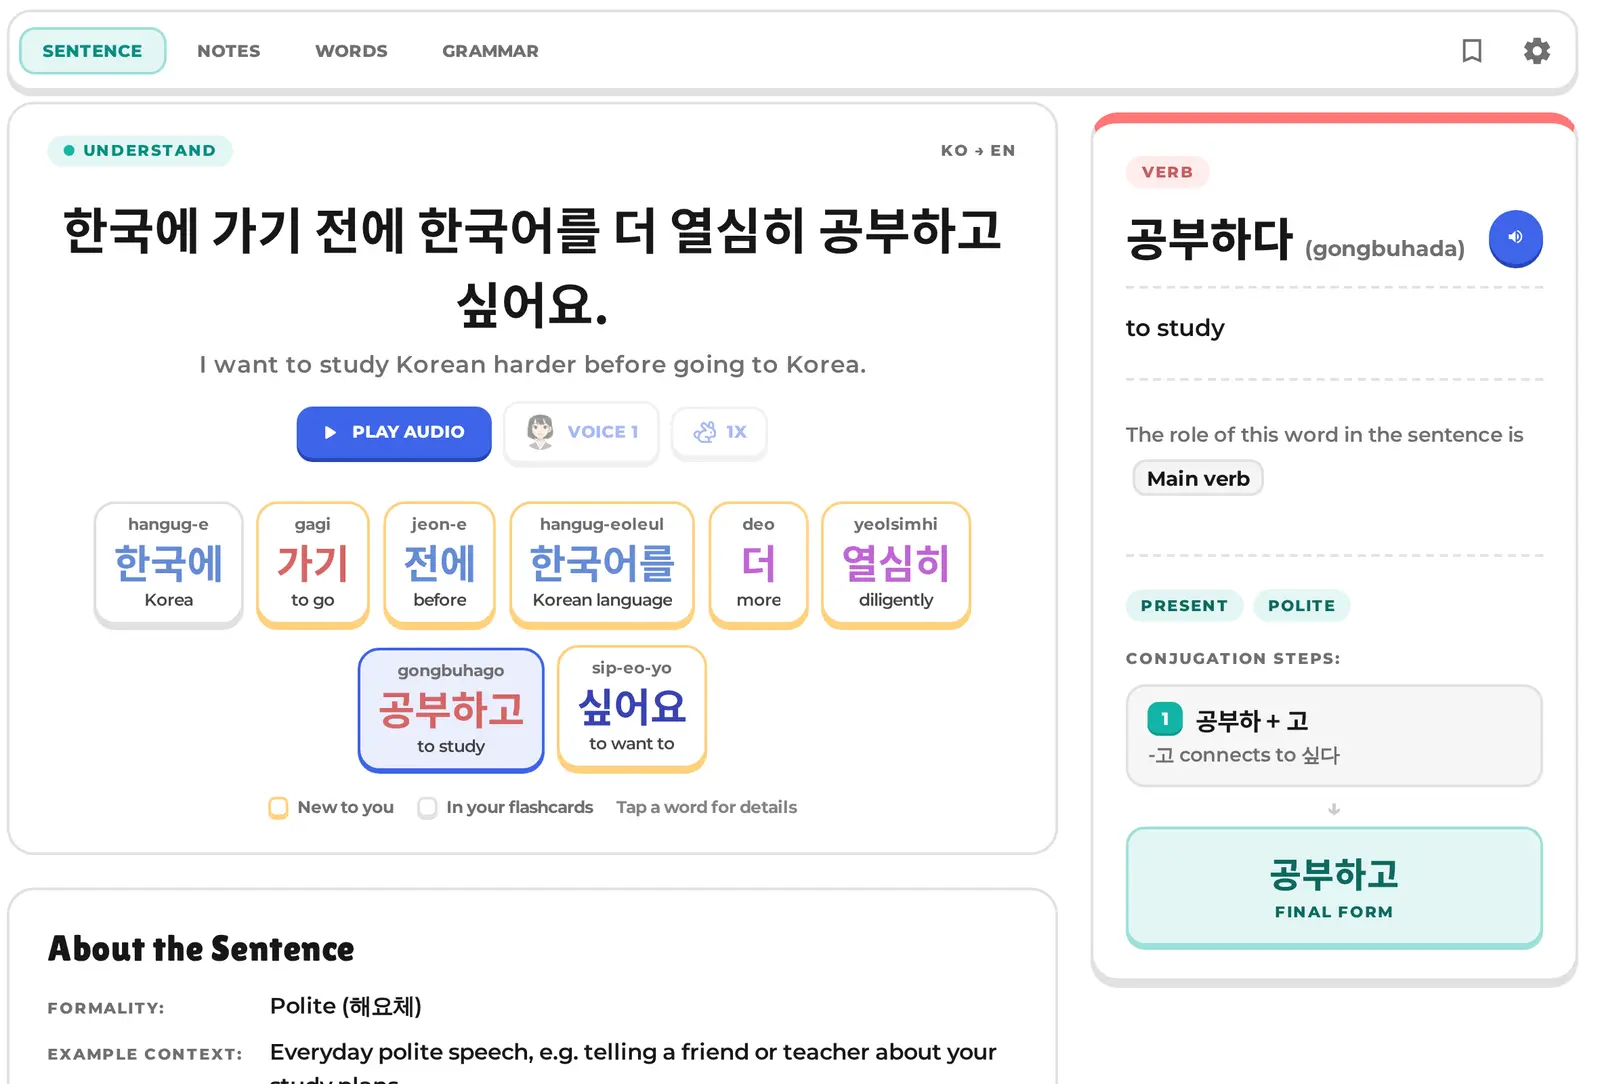This screenshot has width=1600, height=1084.
Task: Tap the word card 한국에 (Korea)
Action: pos(169,564)
